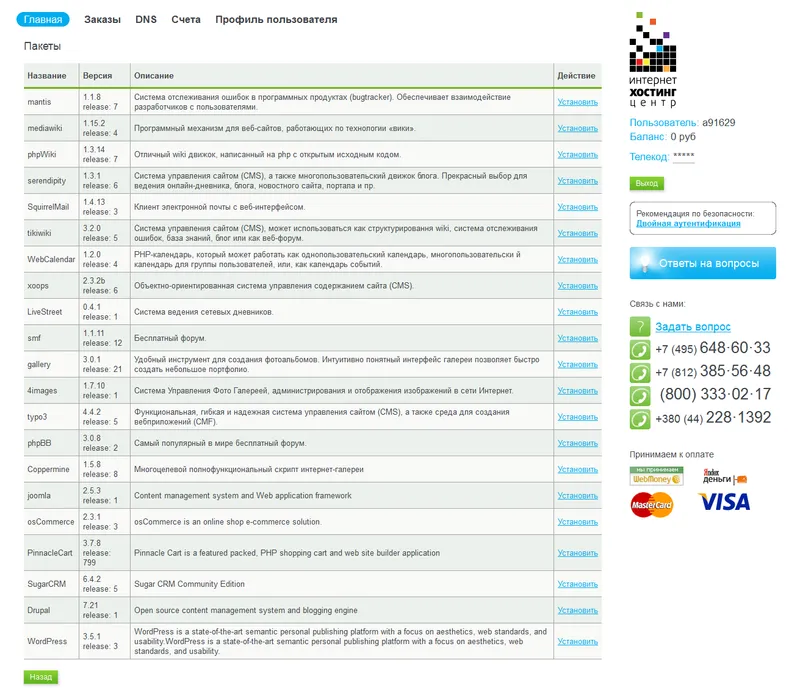Click the Internet Hosting Center logo
The image size is (800, 697).
coord(653,60)
